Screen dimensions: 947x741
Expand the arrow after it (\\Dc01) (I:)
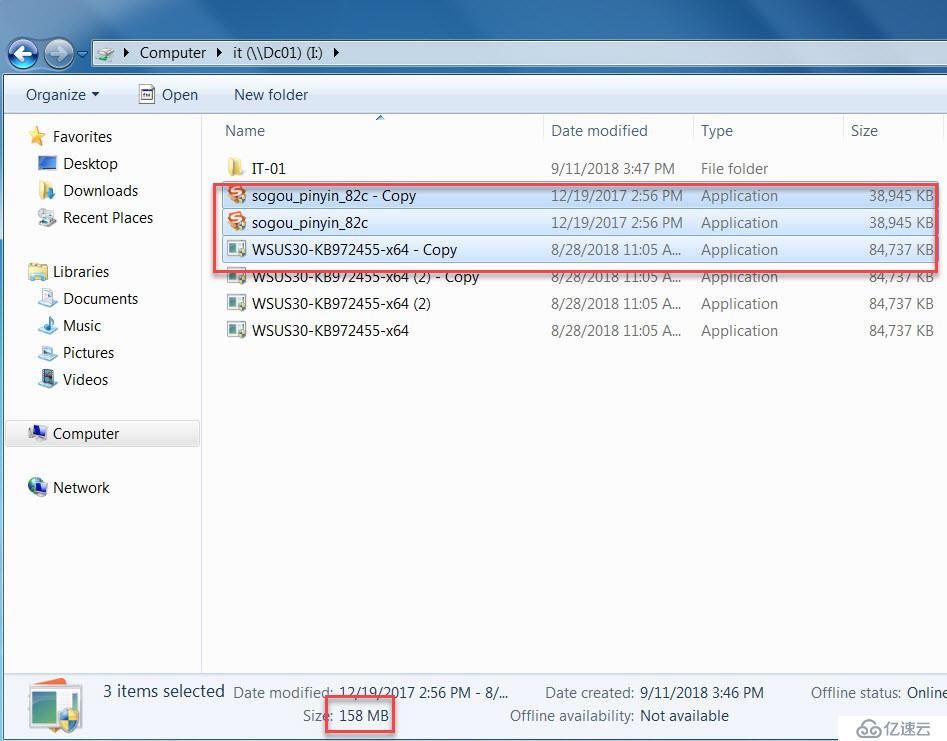point(336,53)
